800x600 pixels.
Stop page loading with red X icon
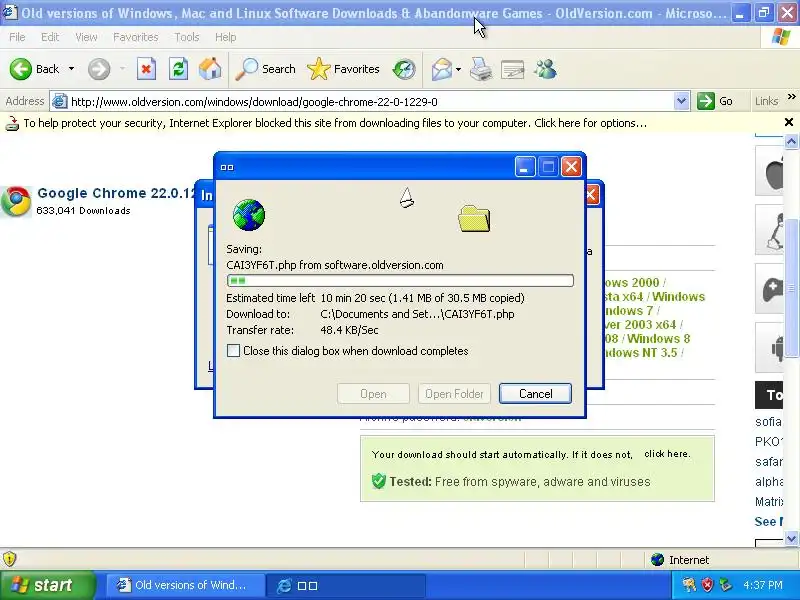click(146, 69)
